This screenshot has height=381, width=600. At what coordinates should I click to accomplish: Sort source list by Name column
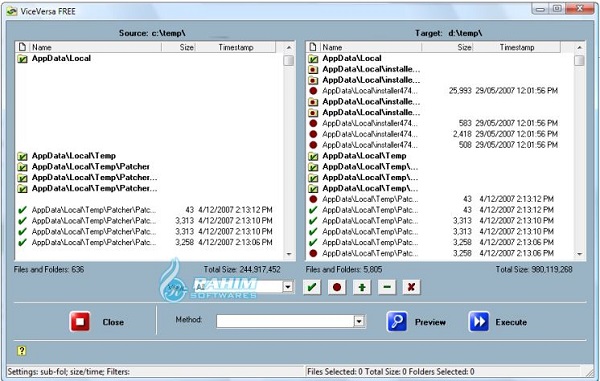95,47
